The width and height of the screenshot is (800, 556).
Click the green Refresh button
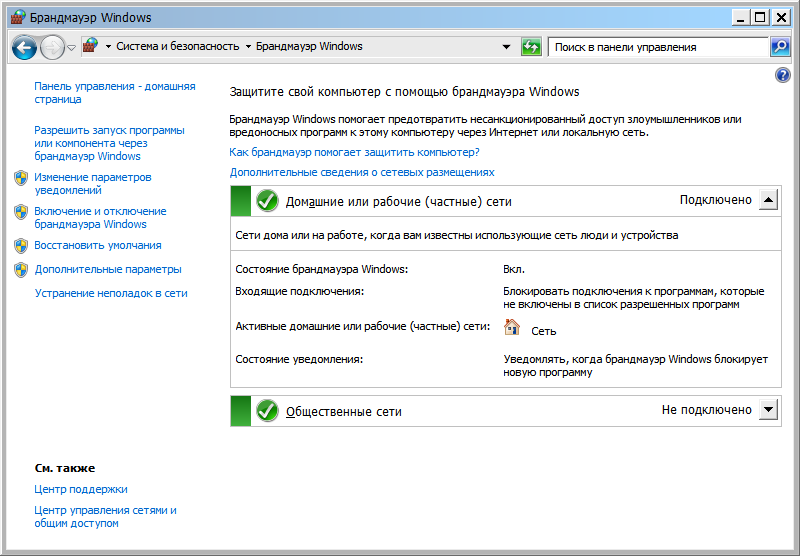[x=531, y=47]
